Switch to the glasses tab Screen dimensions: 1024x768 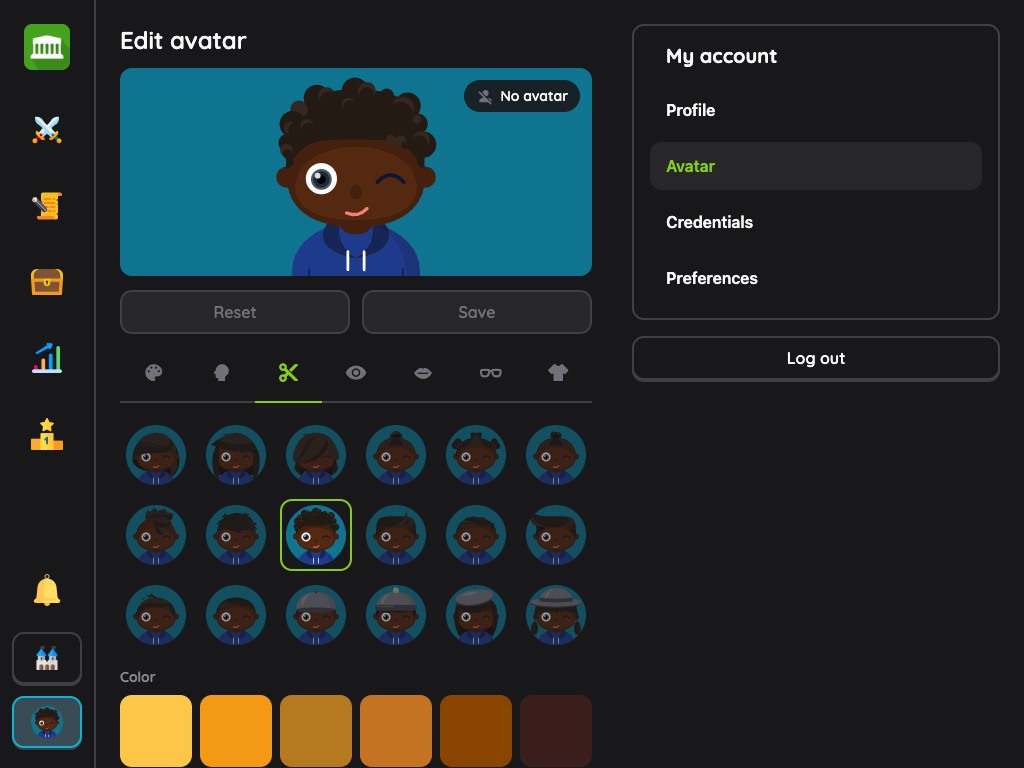click(490, 373)
